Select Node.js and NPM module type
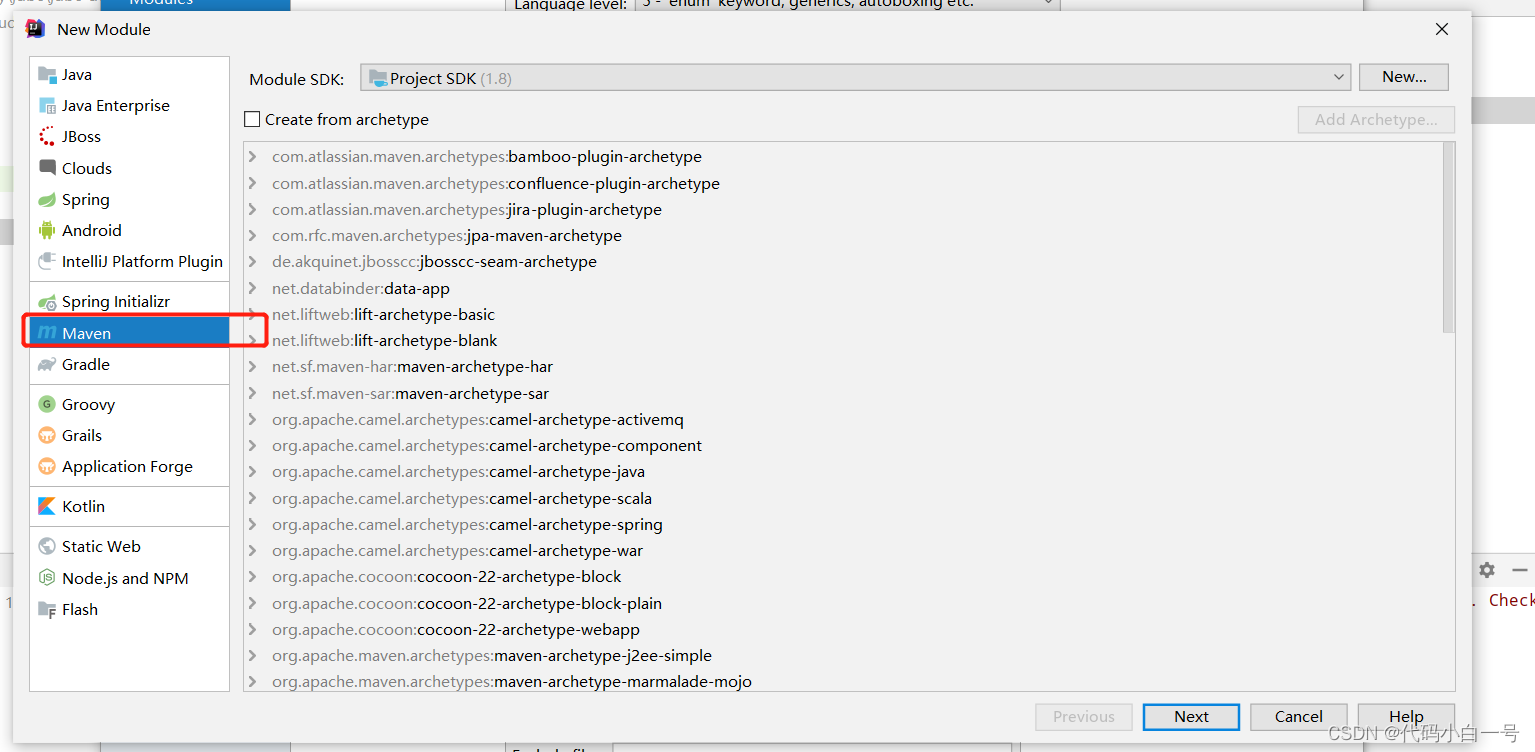The width and height of the screenshot is (1535, 752). (123, 577)
